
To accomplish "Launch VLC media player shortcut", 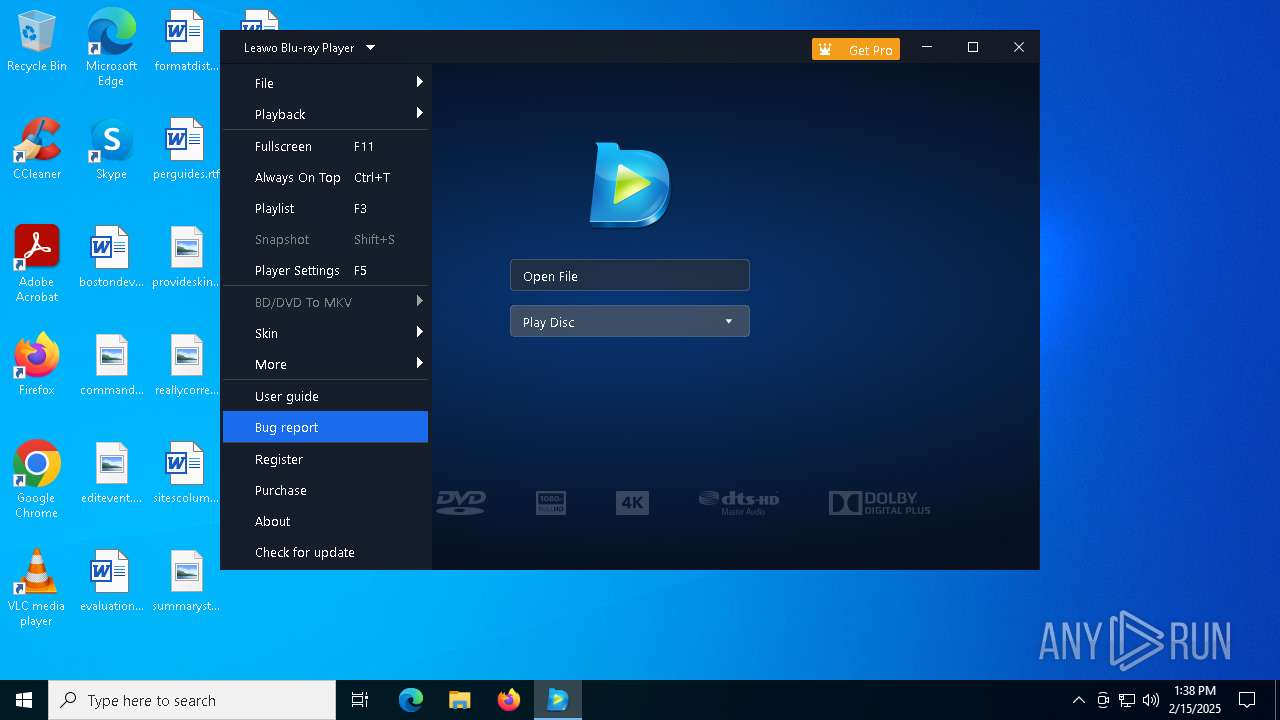I will pyautogui.click(x=37, y=588).
